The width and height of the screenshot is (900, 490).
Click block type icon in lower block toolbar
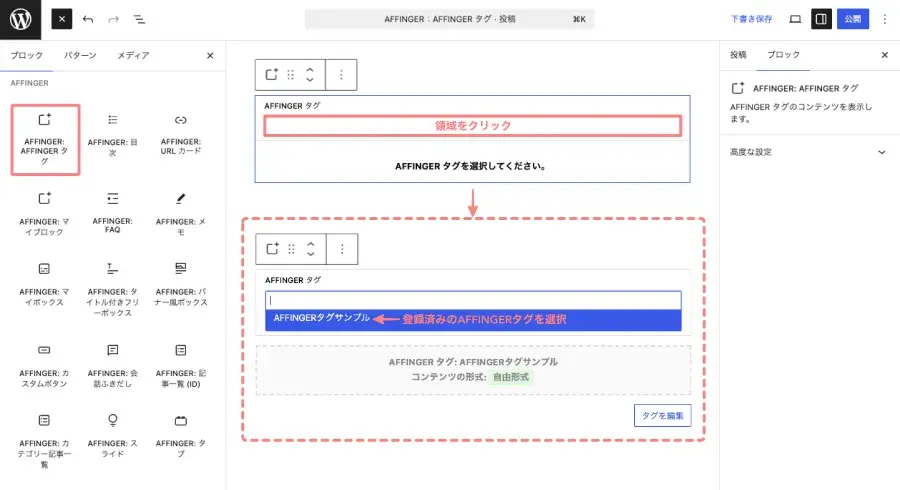coord(273,249)
